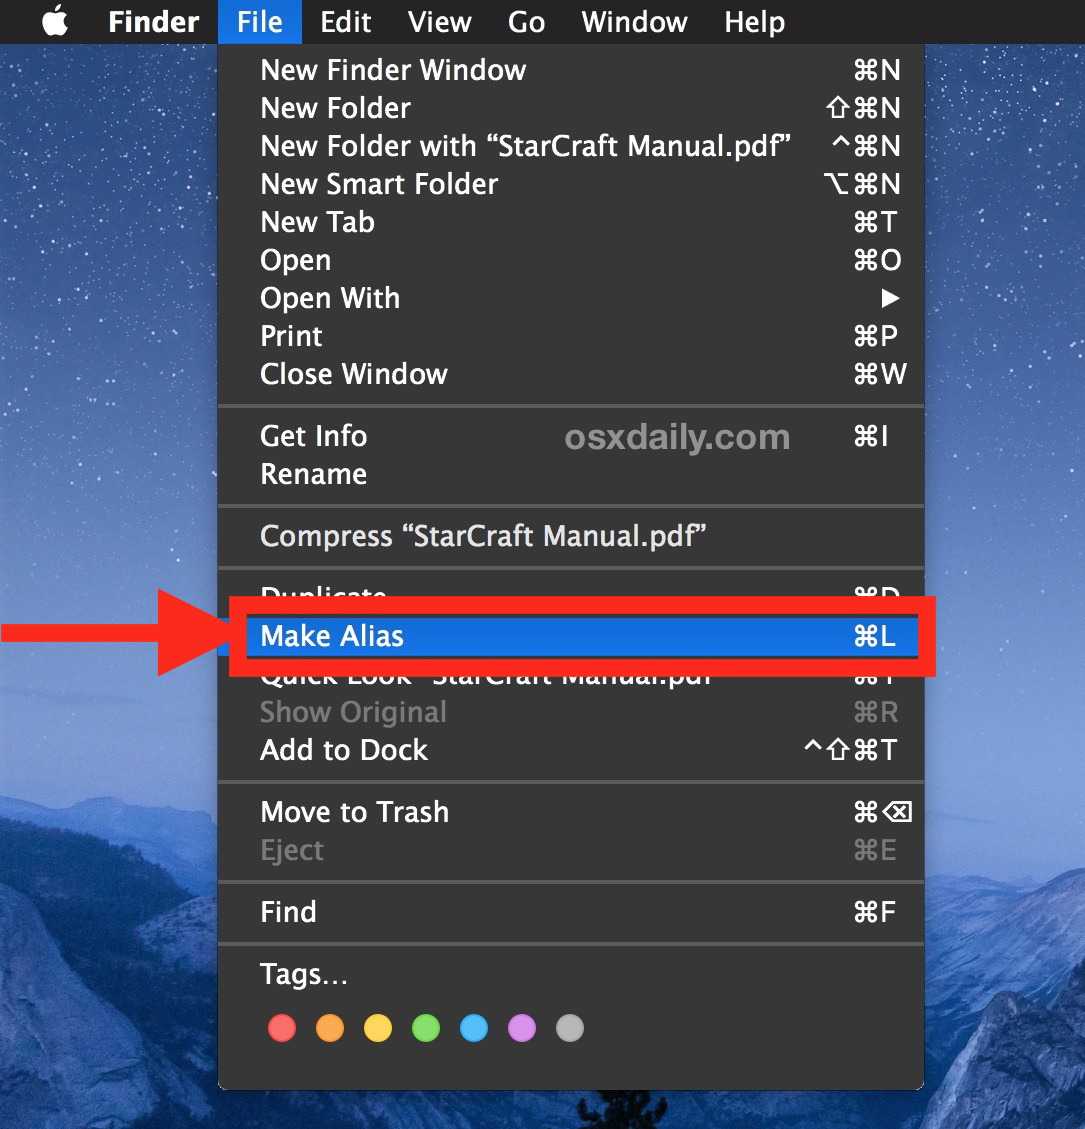This screenshot has height=1129, width=1085.
Task: Apply the purple tag color
Action: [522, 1027]
